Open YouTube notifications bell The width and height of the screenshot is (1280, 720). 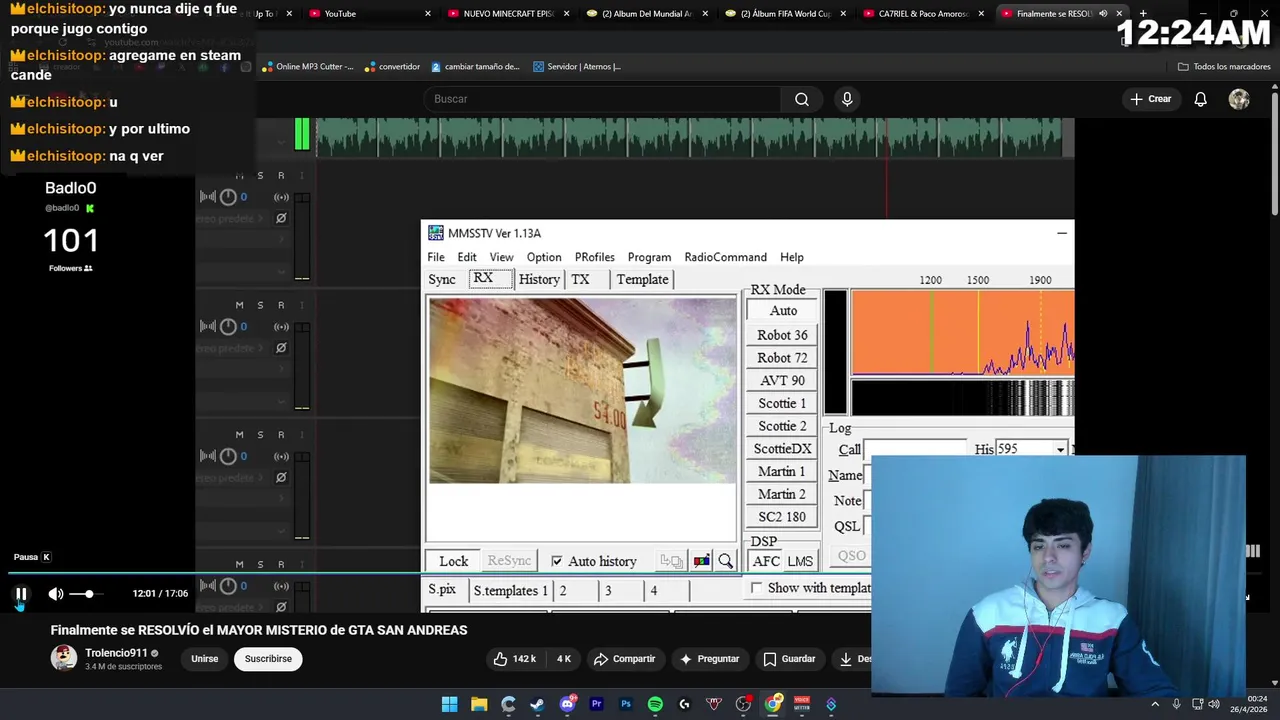[x=1200, y=99]
